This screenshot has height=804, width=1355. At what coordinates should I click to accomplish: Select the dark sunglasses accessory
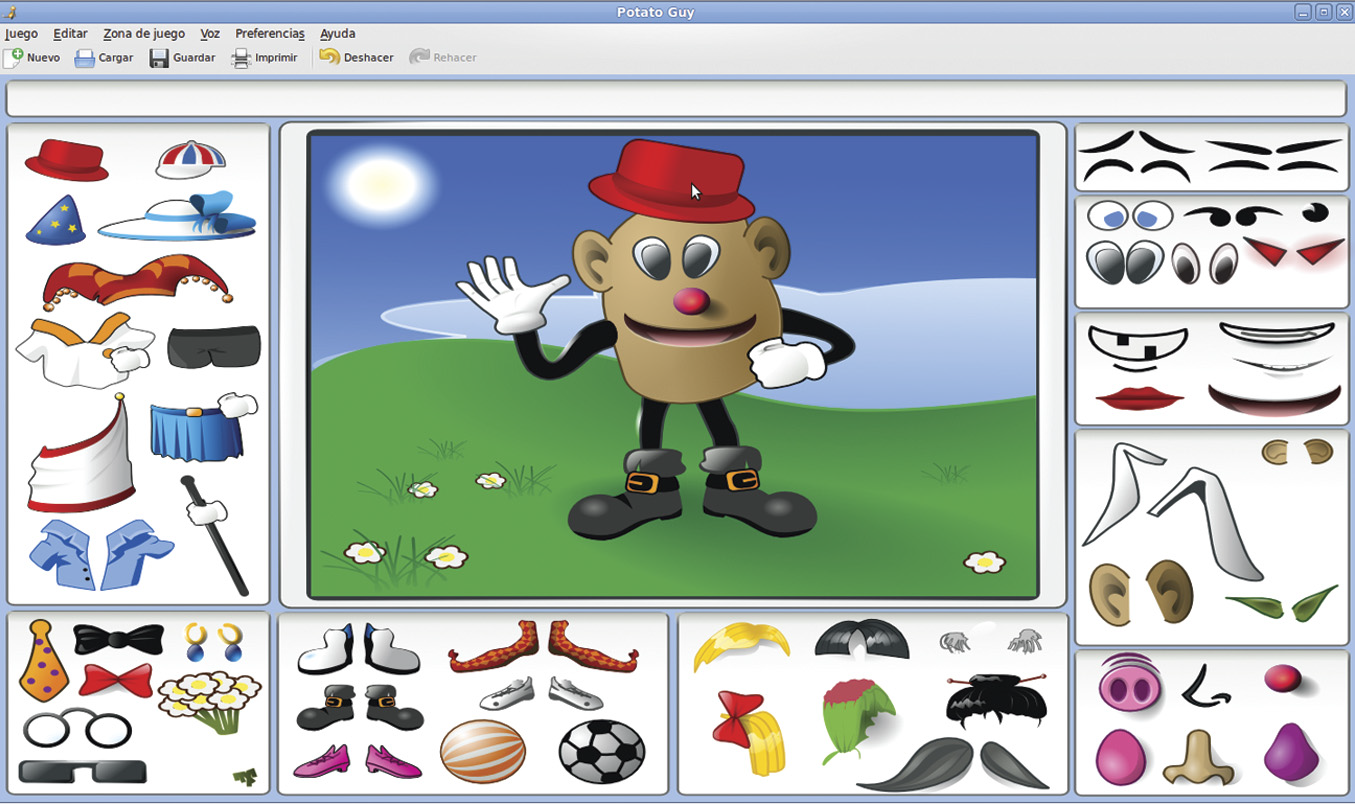82,772
